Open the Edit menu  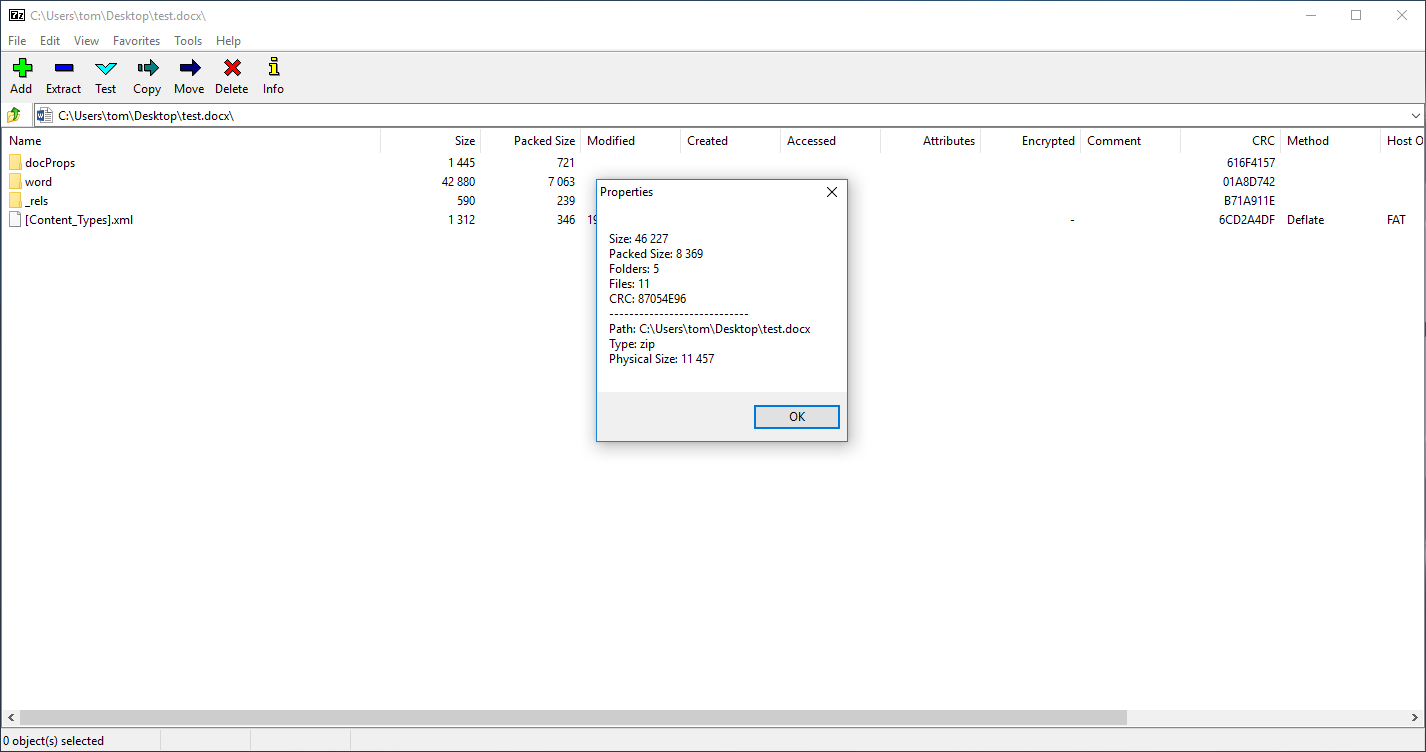(x=50, y=41)
